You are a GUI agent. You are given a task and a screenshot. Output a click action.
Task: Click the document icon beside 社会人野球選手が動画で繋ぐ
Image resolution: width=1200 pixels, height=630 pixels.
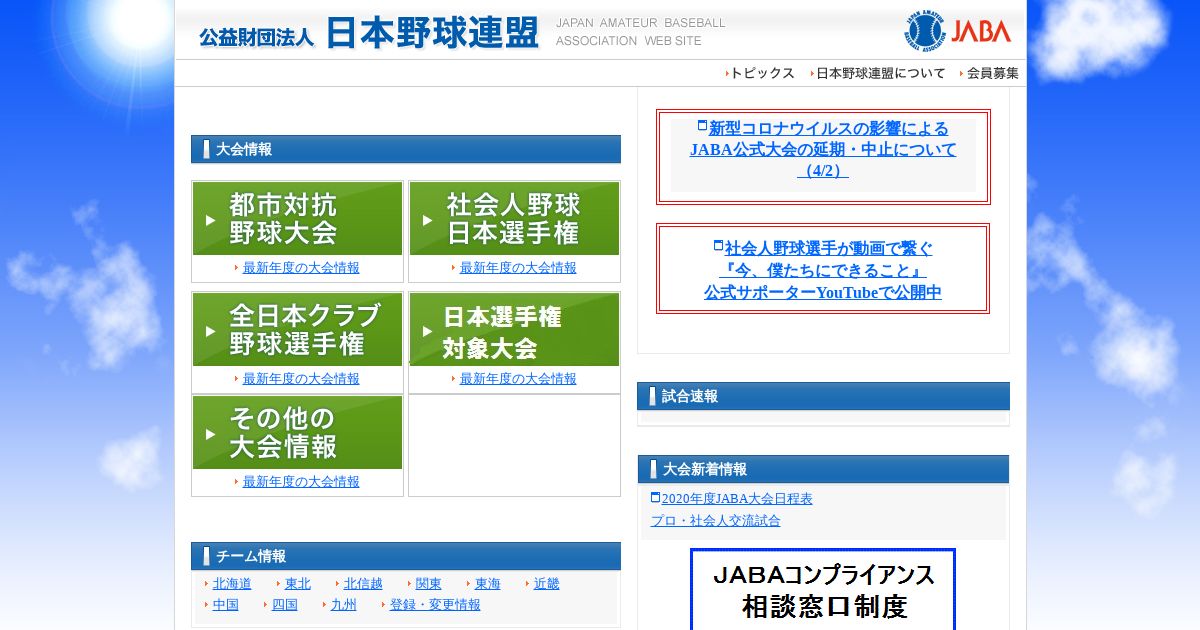tap(718, 246)
